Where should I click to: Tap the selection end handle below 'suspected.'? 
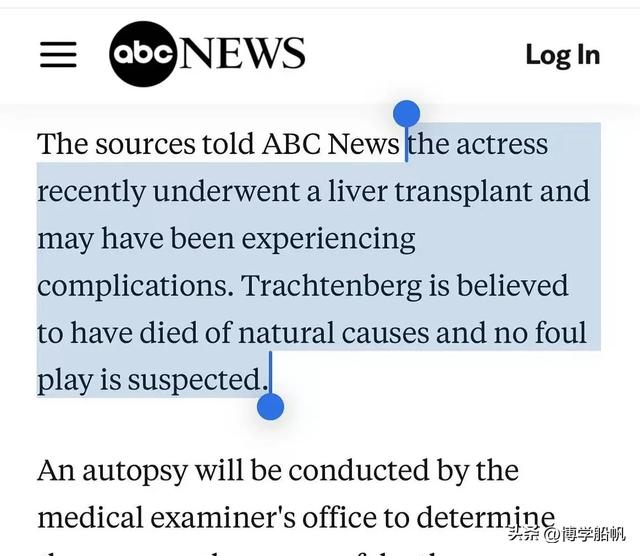coord(270,407)
